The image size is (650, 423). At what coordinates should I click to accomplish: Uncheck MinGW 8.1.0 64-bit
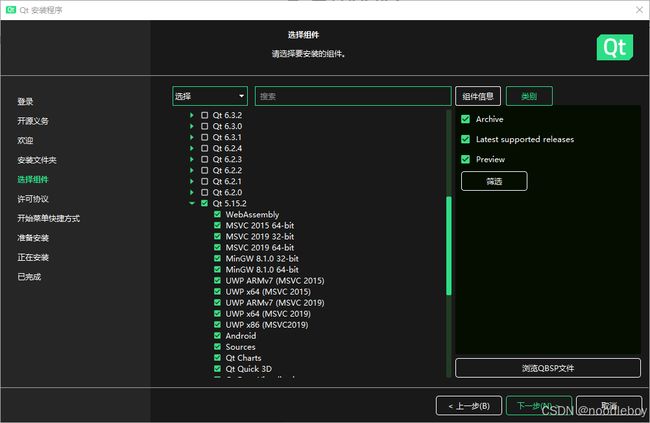tap(217, 270)
